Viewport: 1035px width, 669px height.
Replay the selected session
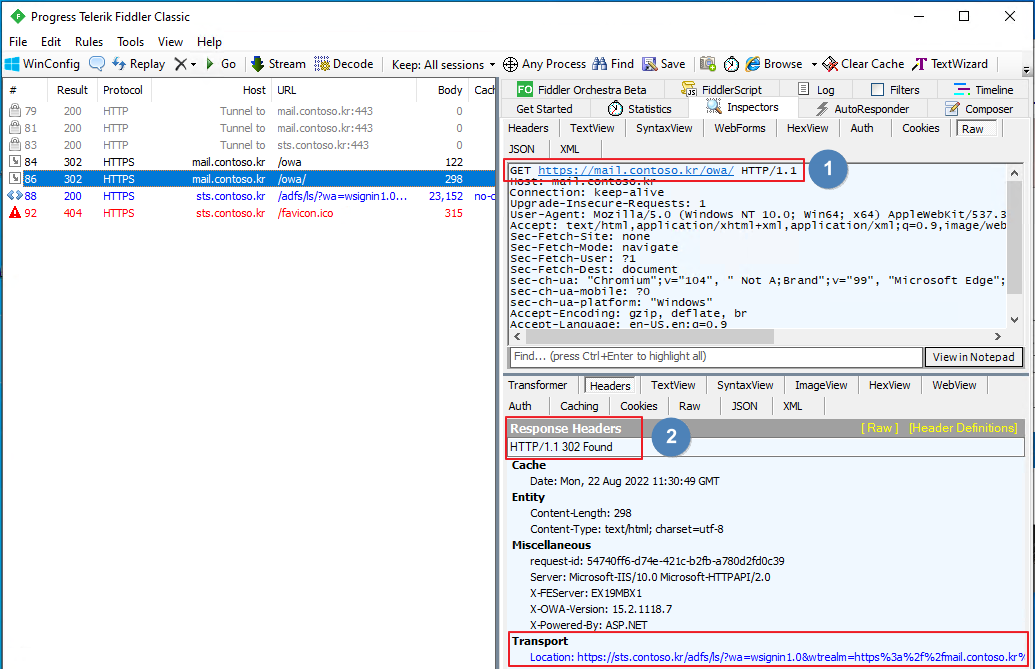139,64
